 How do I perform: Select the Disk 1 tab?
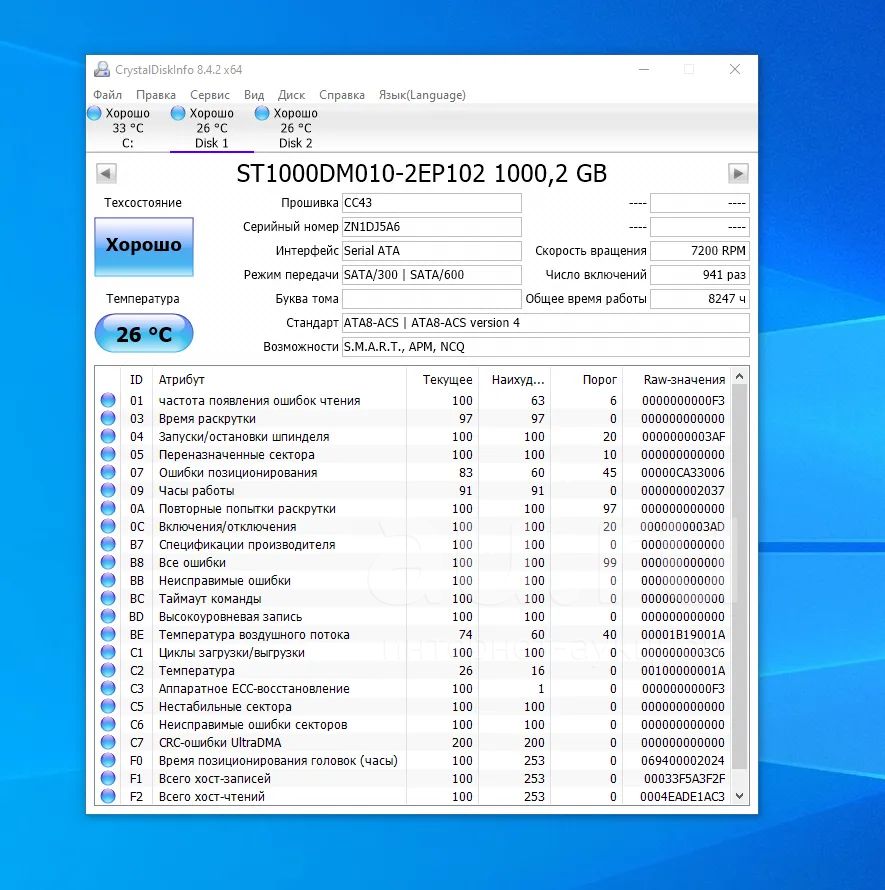point(212,128)
